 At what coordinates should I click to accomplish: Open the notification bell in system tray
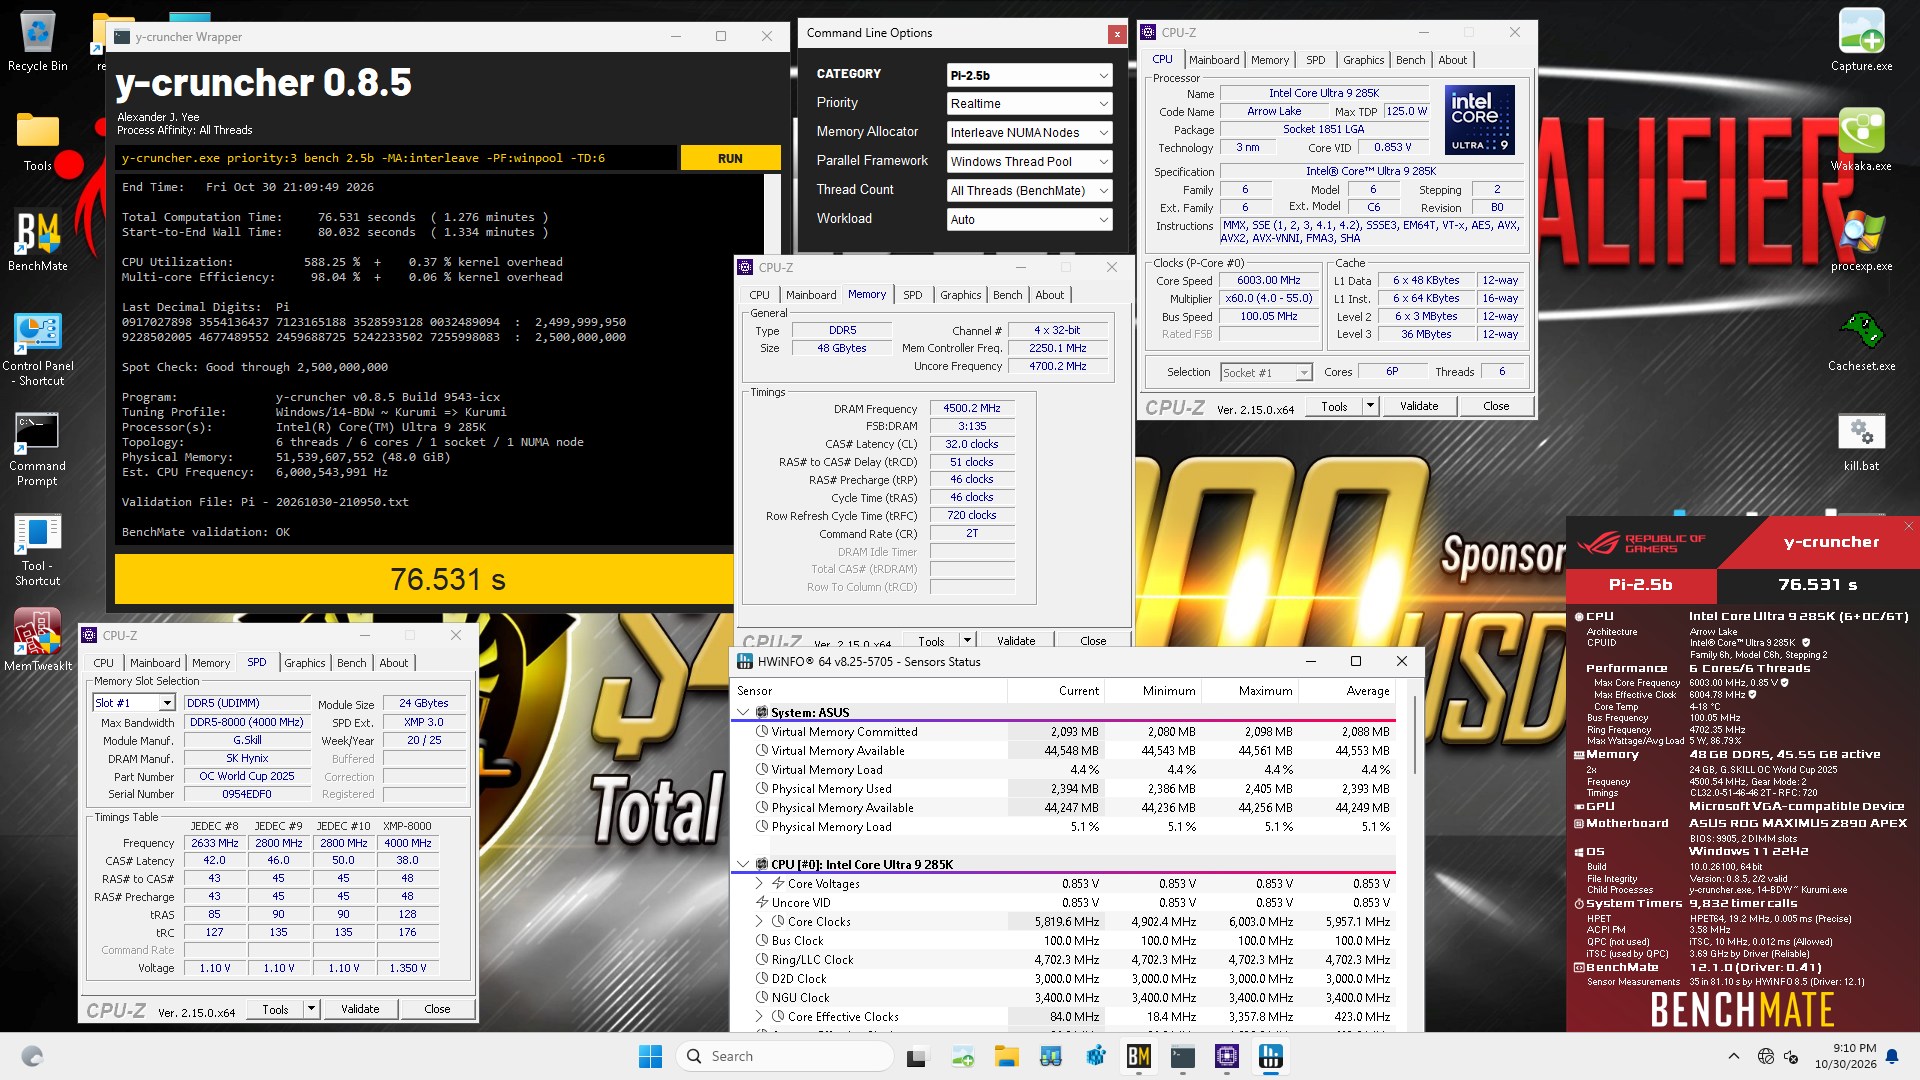(x=1892, y=1056)
